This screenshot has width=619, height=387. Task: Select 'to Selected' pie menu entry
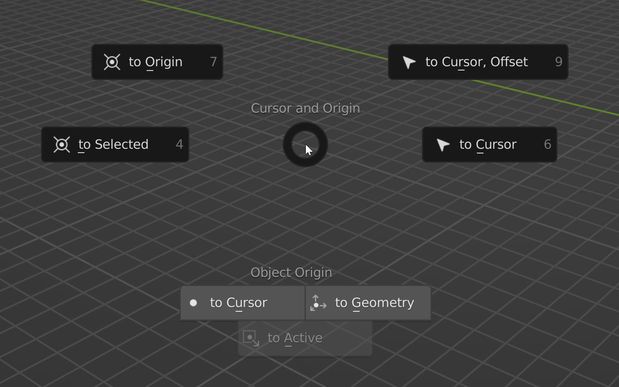pos(115,145)
